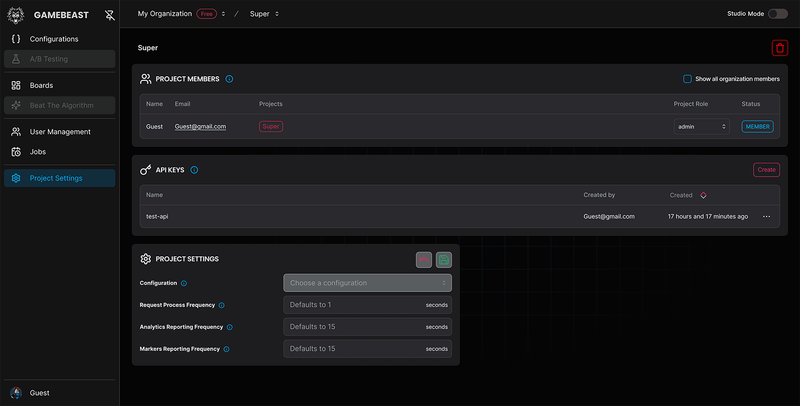Click the Gamebeast lion logo

click(x=16, y=15)
